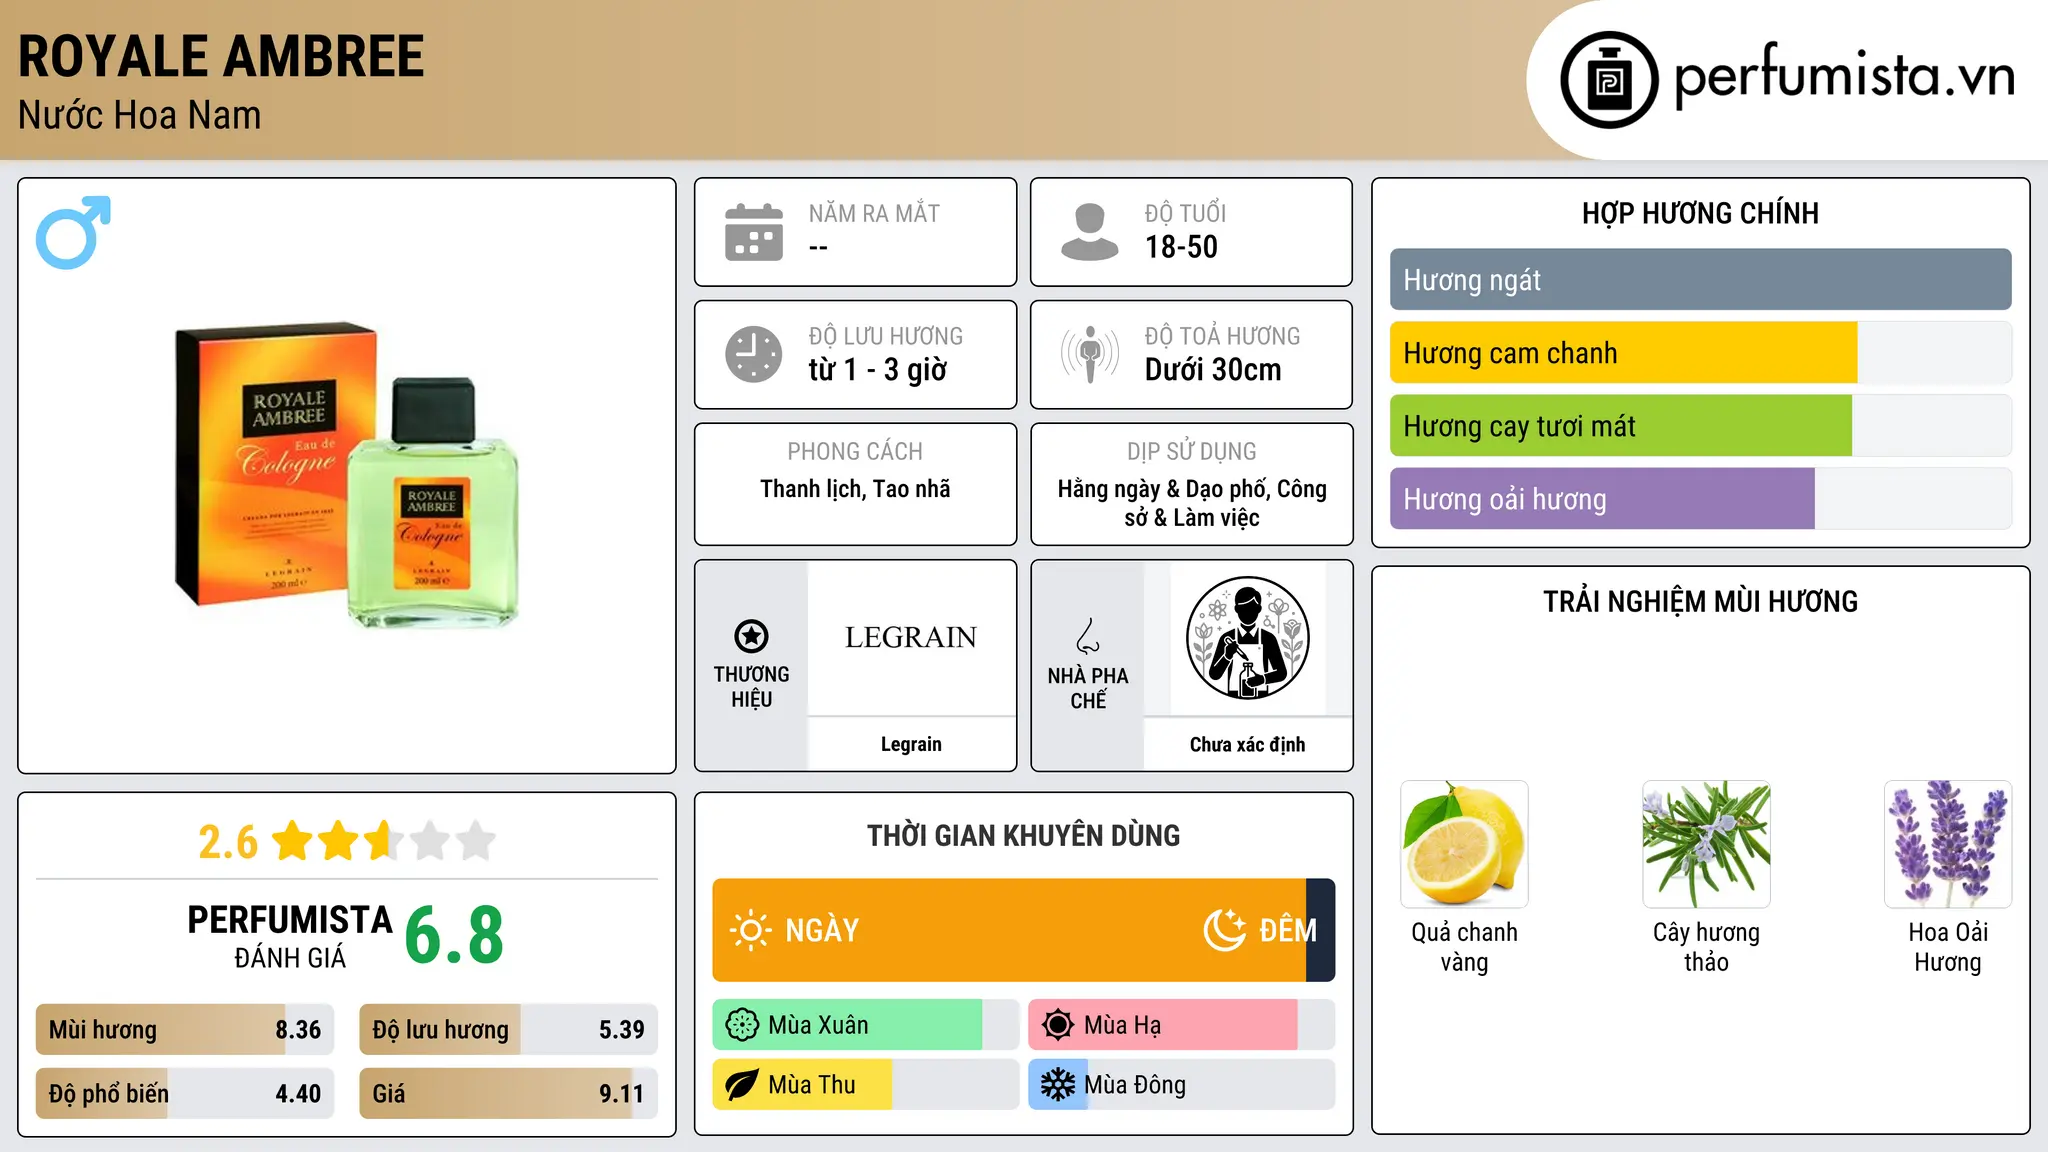
Task: Click the Chưa xác định perfumer label
Action: tap(1247, 744)
